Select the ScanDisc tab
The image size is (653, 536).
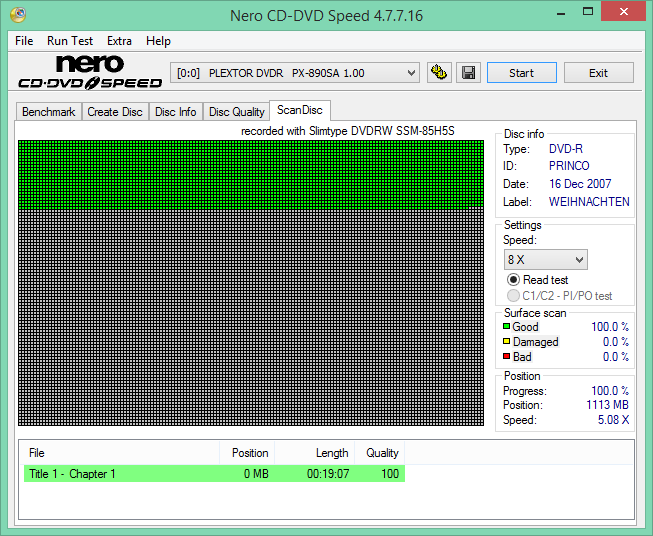click(x=300, y=110)
